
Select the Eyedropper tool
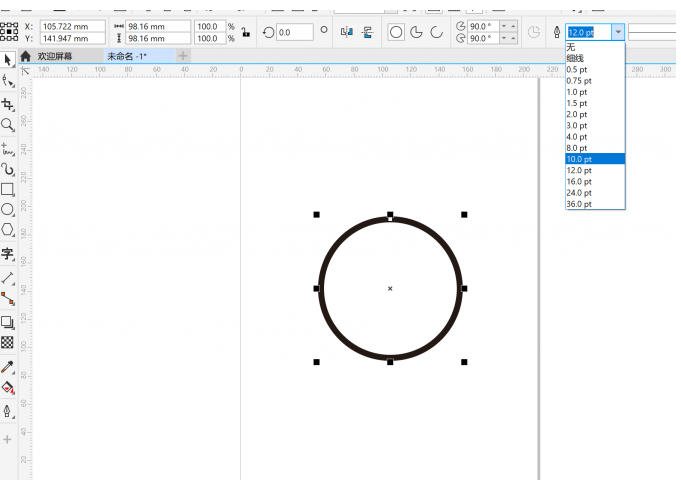click(8, 367)
